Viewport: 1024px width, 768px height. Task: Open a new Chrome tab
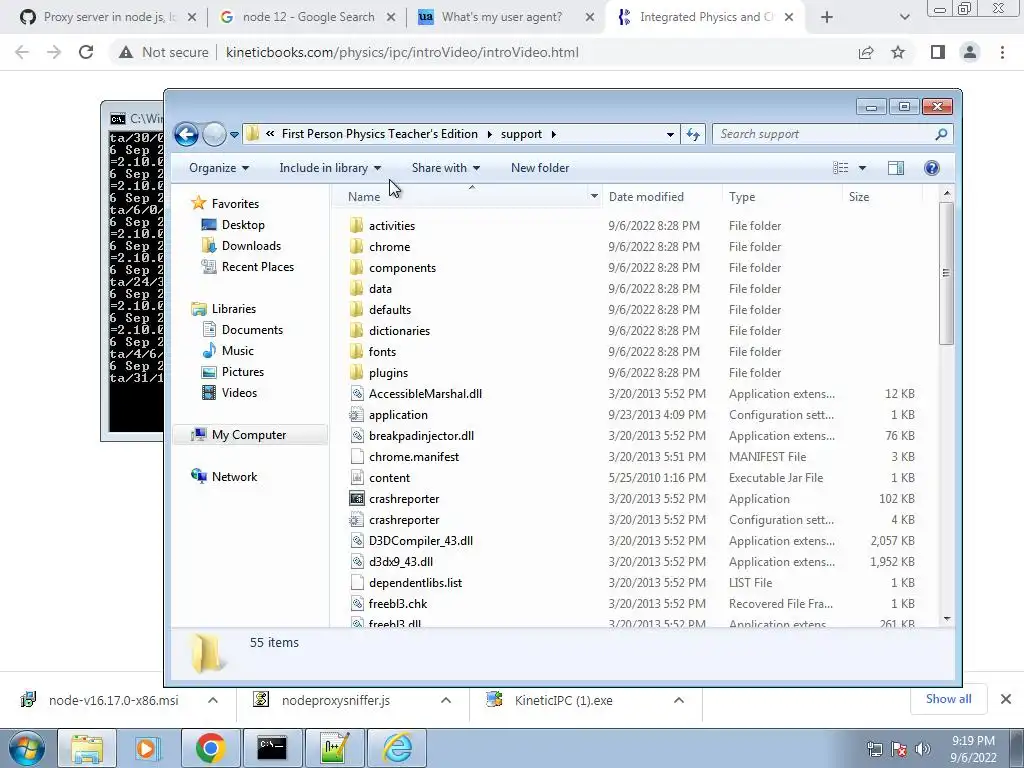pyautogui.click(x=827, y=18)
